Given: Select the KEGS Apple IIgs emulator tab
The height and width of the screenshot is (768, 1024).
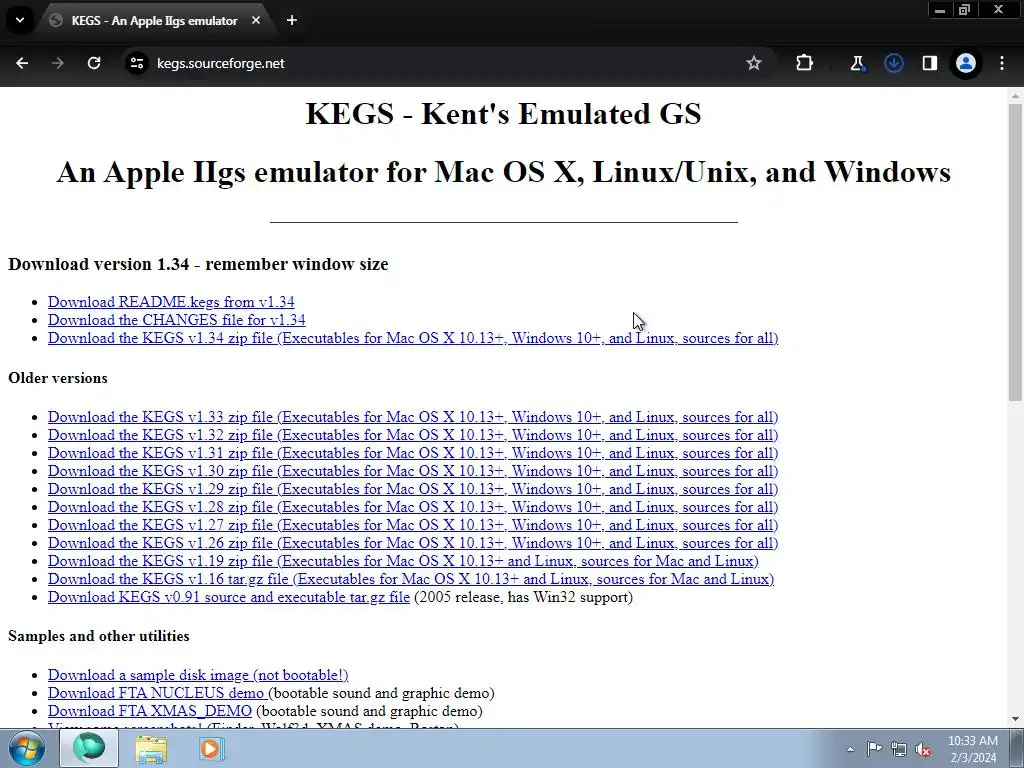Looking at the screenshot, I should (154, 20).
